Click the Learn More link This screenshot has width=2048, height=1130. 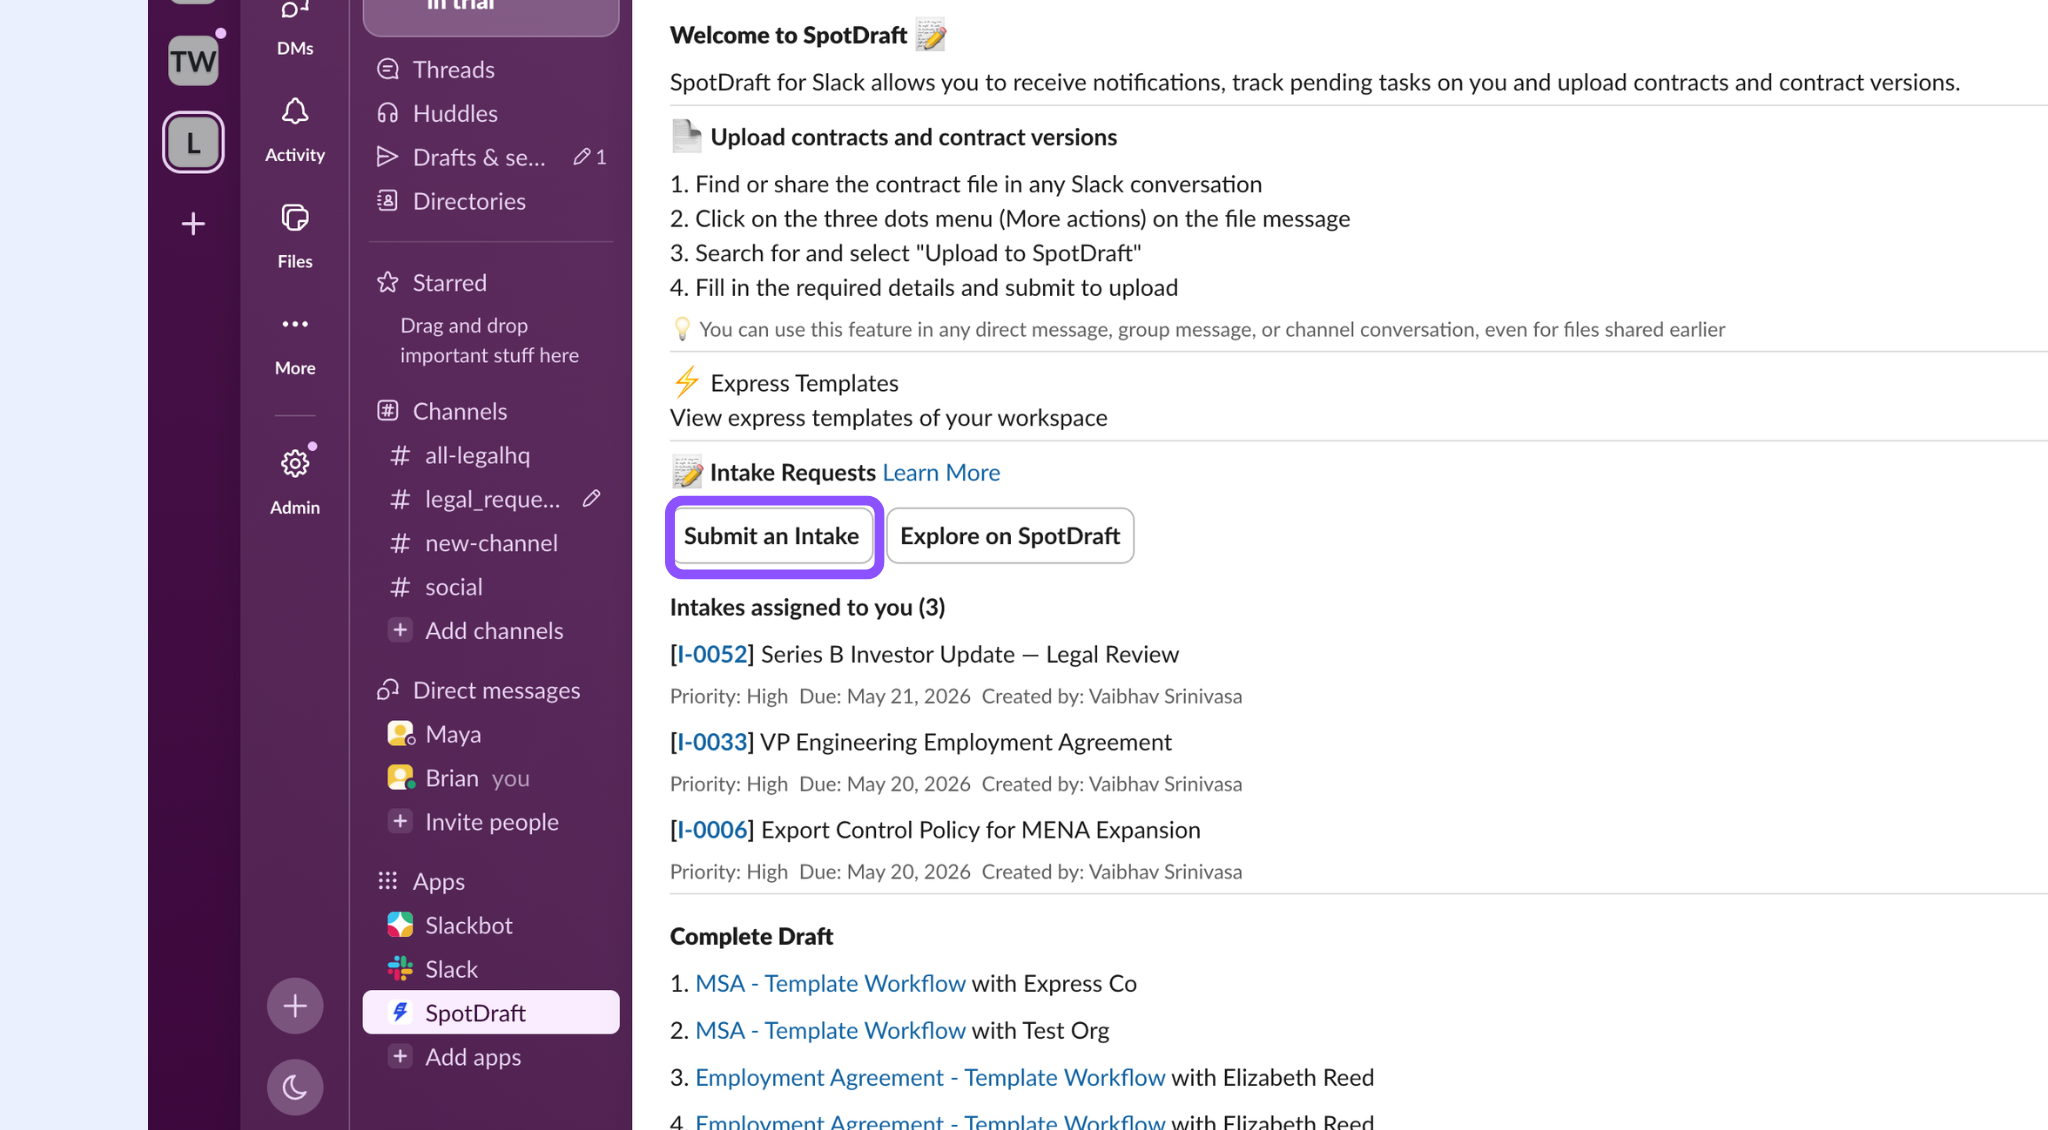pyautogui.click(x=941, y=472)
